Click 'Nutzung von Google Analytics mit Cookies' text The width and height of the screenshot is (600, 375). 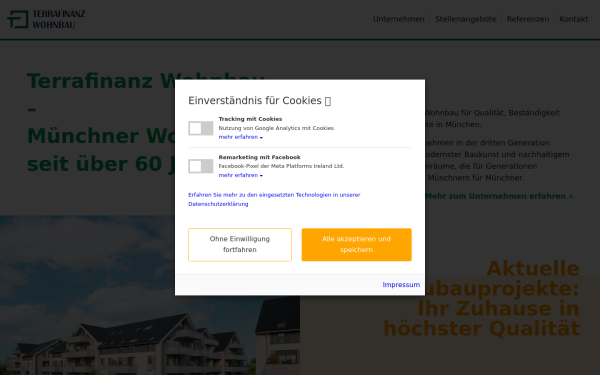pyautogui.click(x=276, y=128)
